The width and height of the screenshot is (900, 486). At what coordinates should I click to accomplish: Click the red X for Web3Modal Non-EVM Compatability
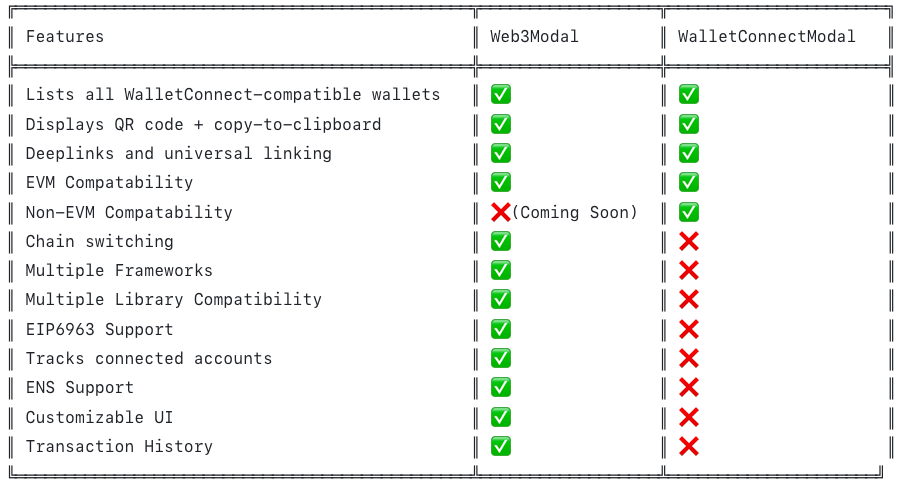(x=501, y=212)
